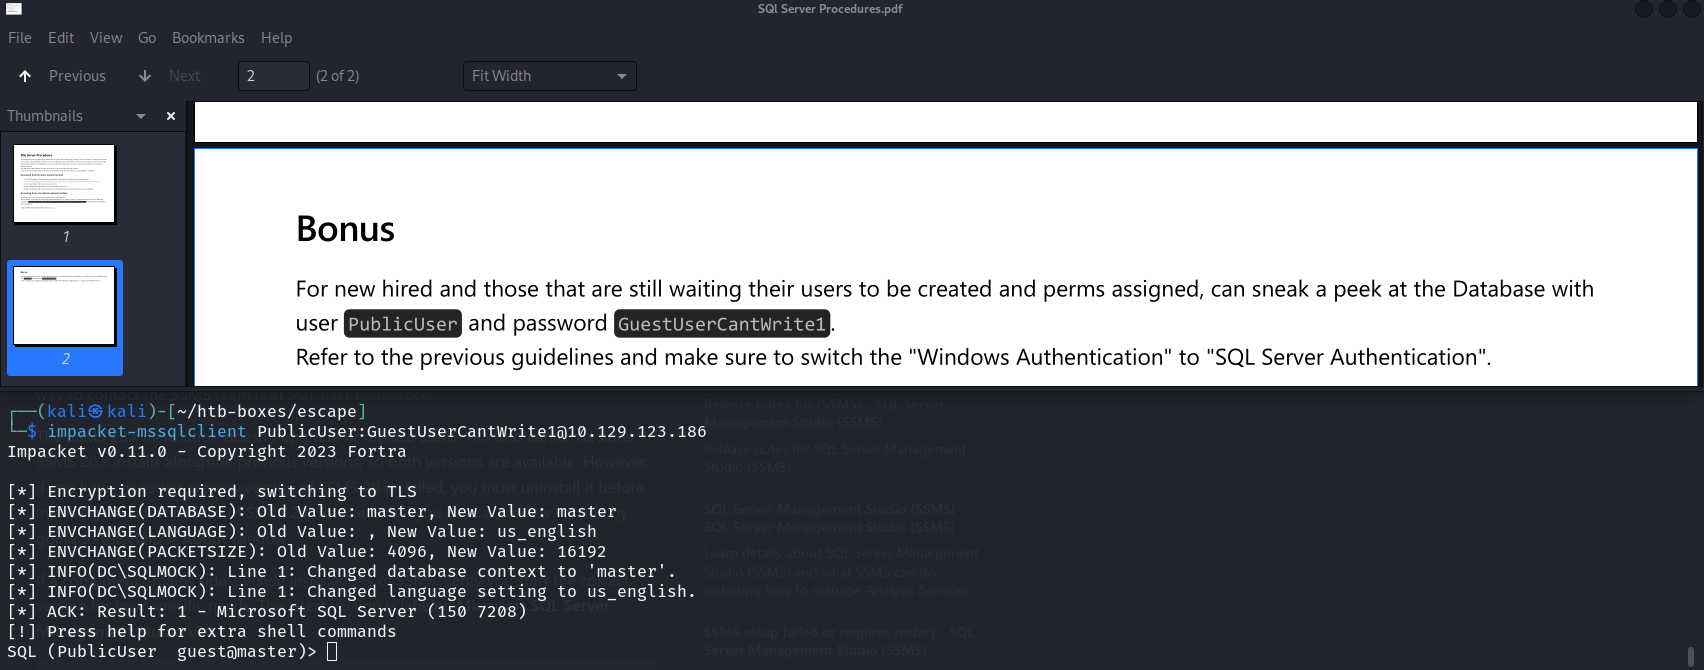This screenshot has width=1704, height=670.
Task: Click the Bonus heading in document
Action: pyautogui.click(x=346, y=229)
